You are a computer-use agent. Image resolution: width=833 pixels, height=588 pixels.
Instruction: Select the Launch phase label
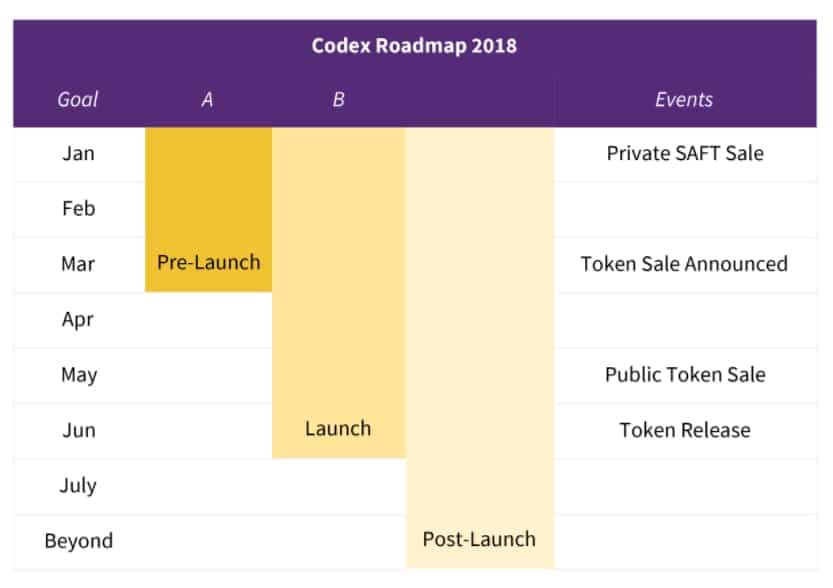tap(338, 429)
